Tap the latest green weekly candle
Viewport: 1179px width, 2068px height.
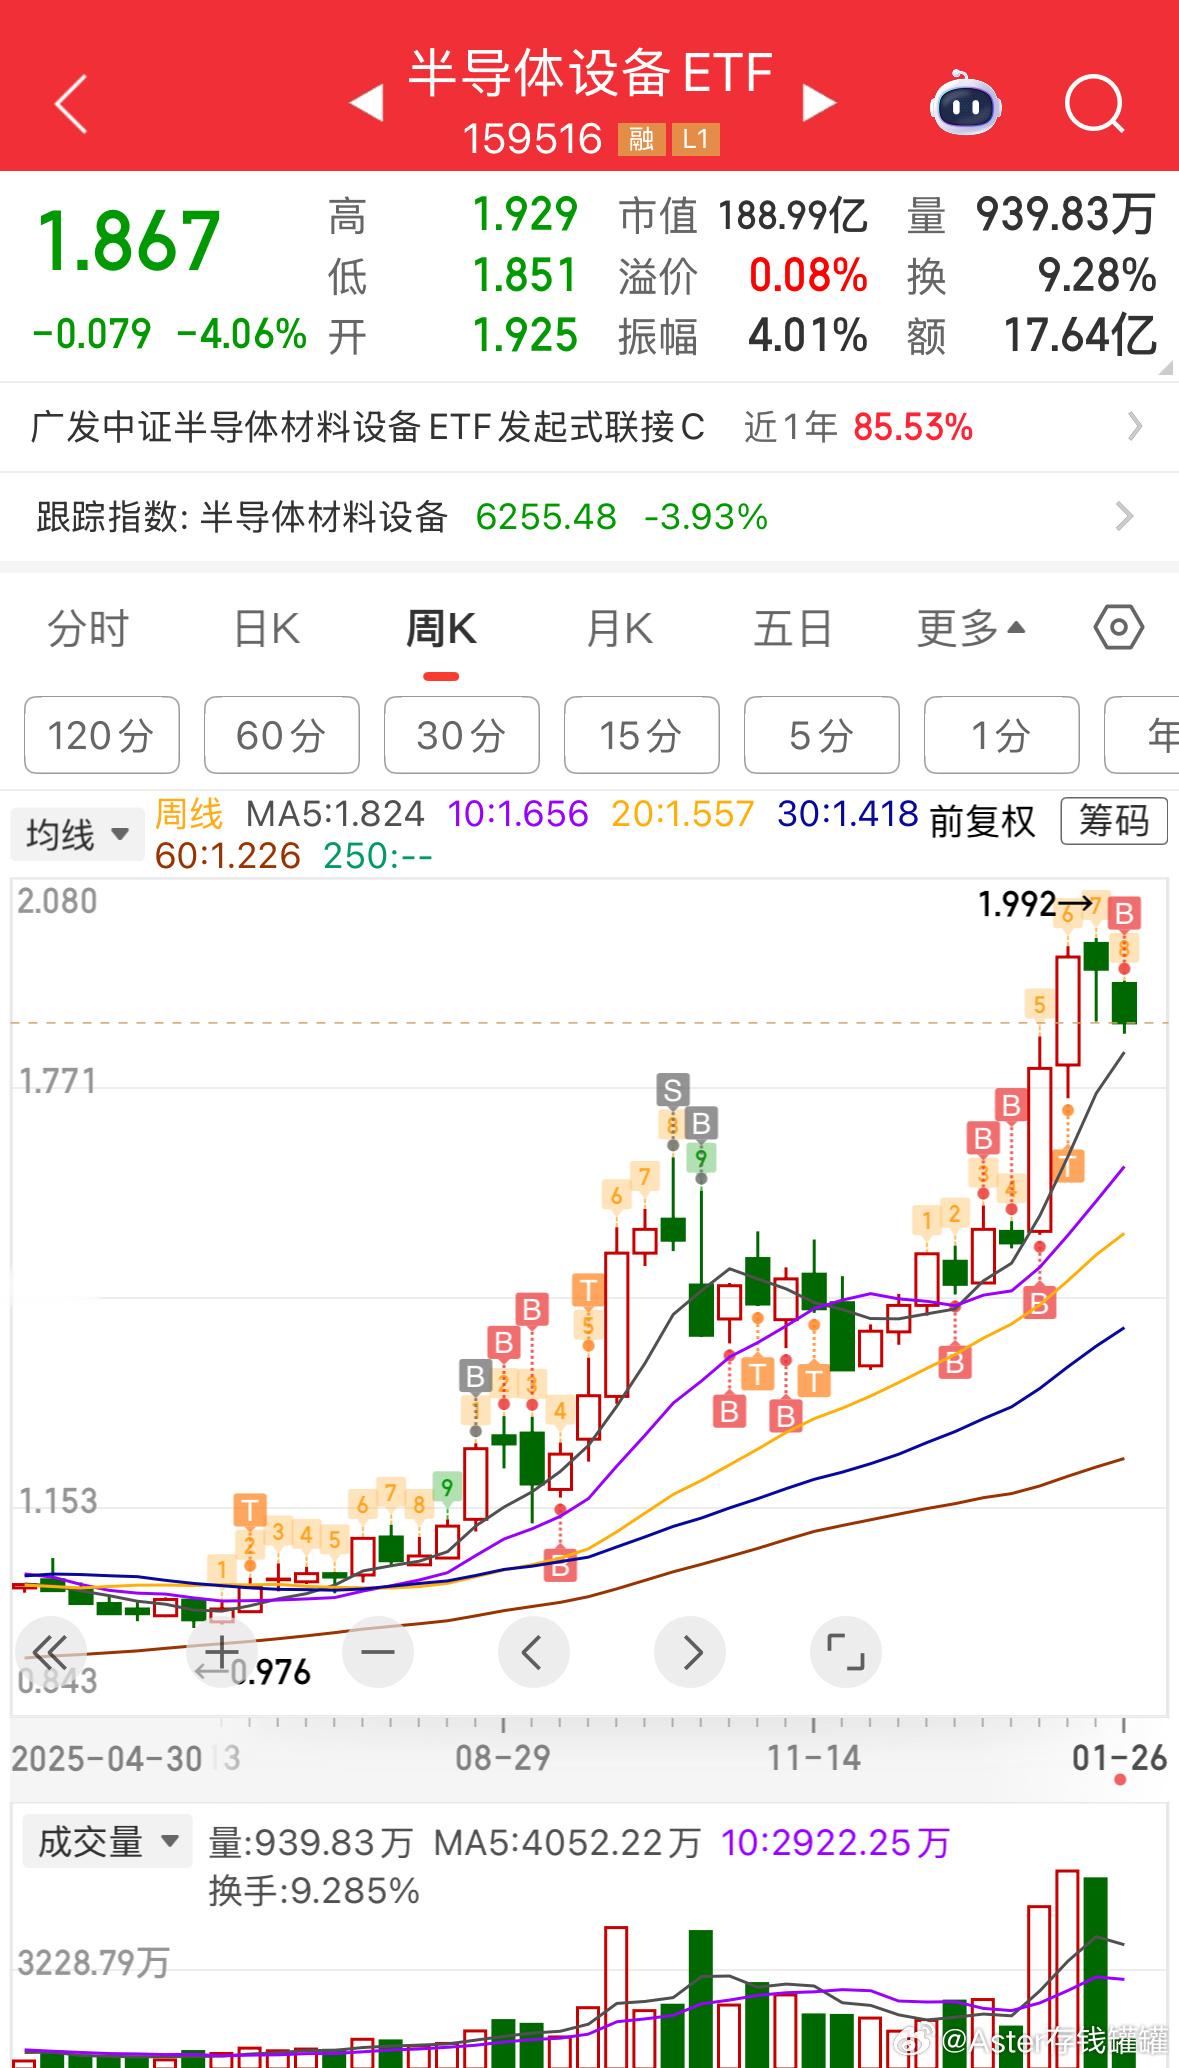point(1125,1002)
